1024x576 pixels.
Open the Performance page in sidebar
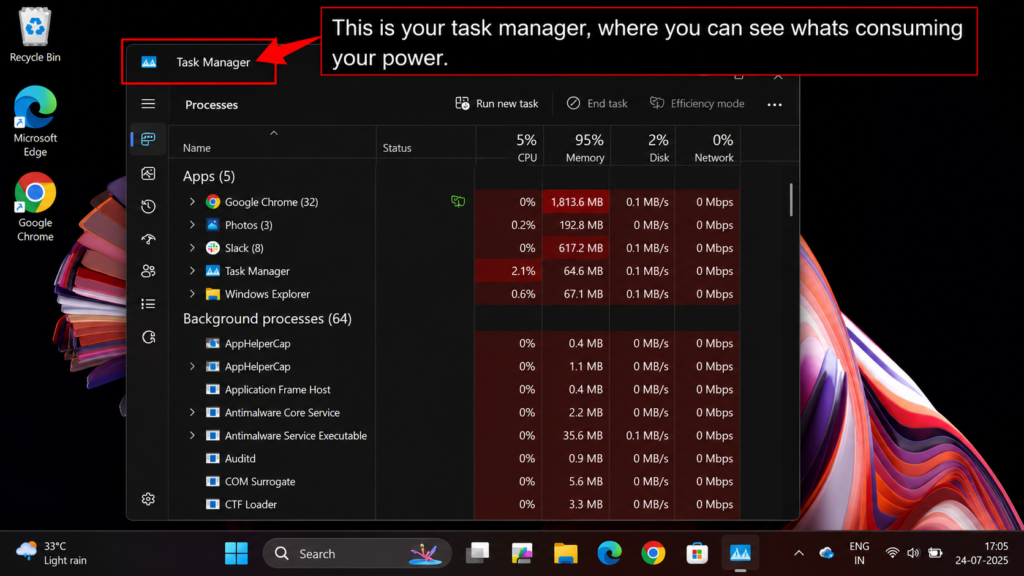(x=148, y=173)
